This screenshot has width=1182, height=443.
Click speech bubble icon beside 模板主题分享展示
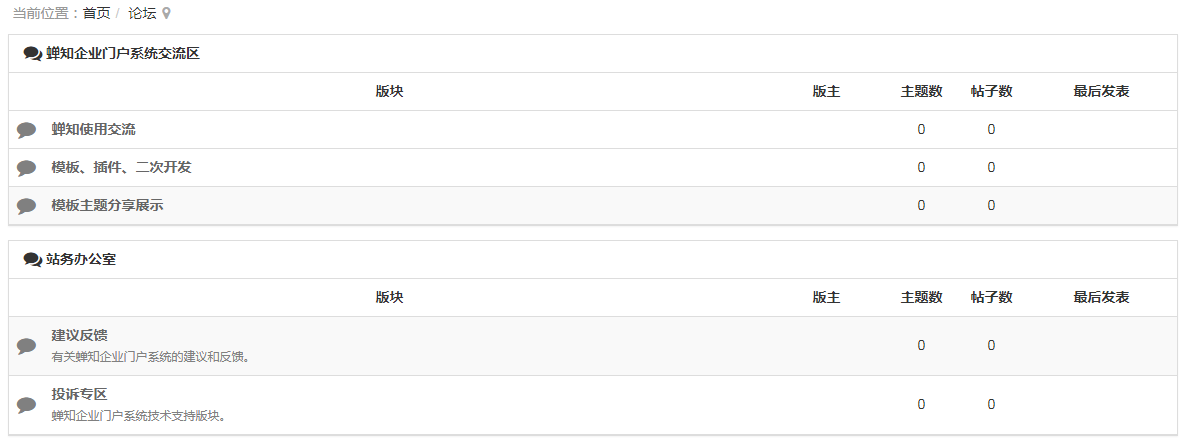27,206
